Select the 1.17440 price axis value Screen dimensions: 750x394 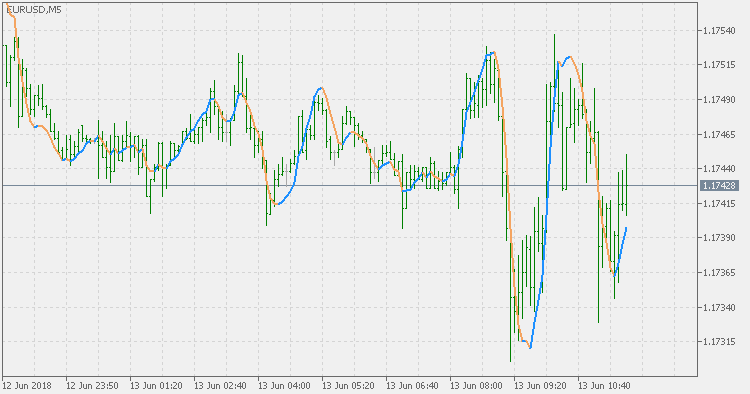[719, 168]
